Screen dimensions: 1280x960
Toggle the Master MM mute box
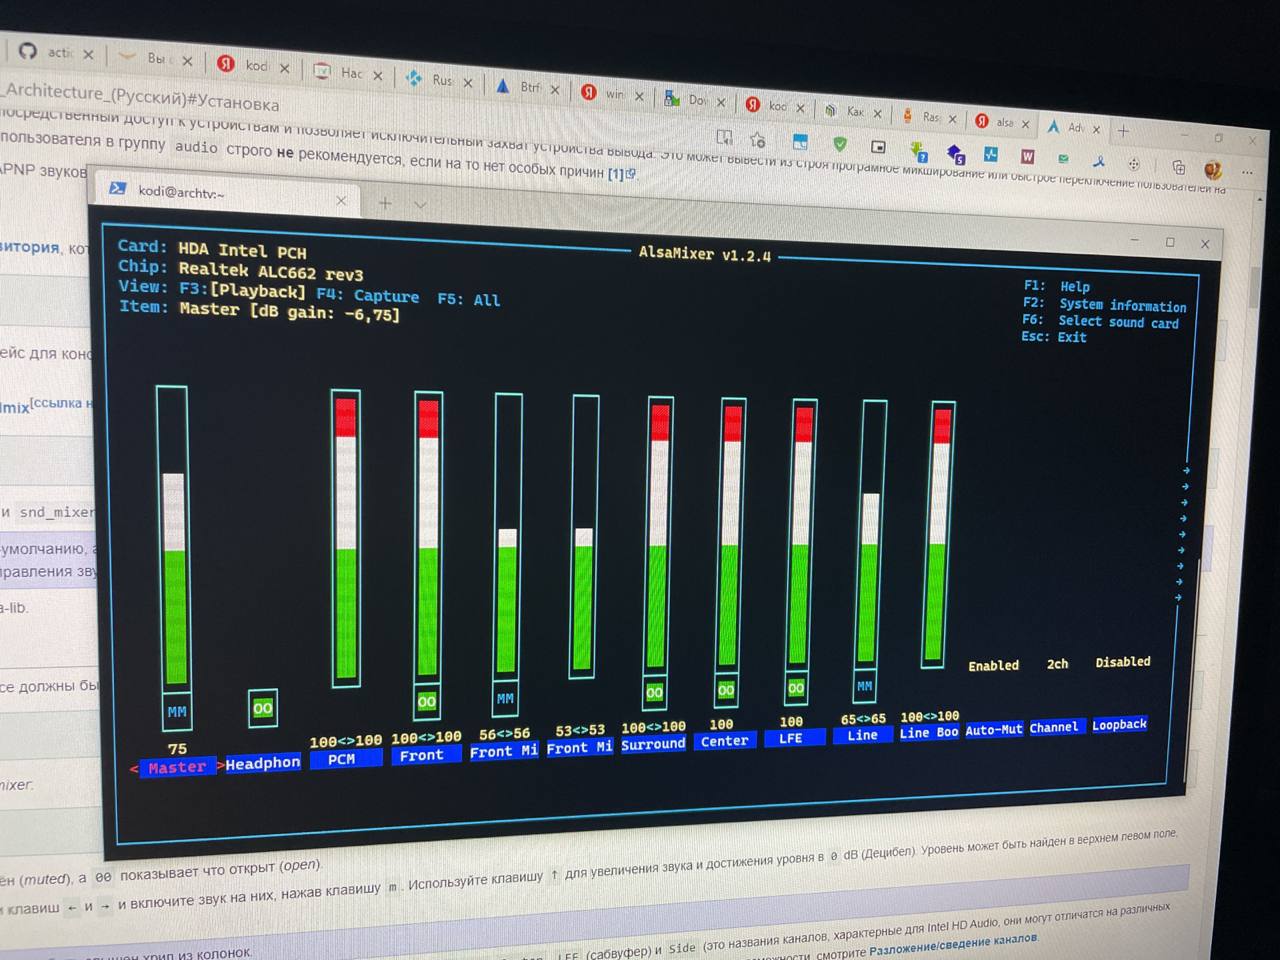177,711
